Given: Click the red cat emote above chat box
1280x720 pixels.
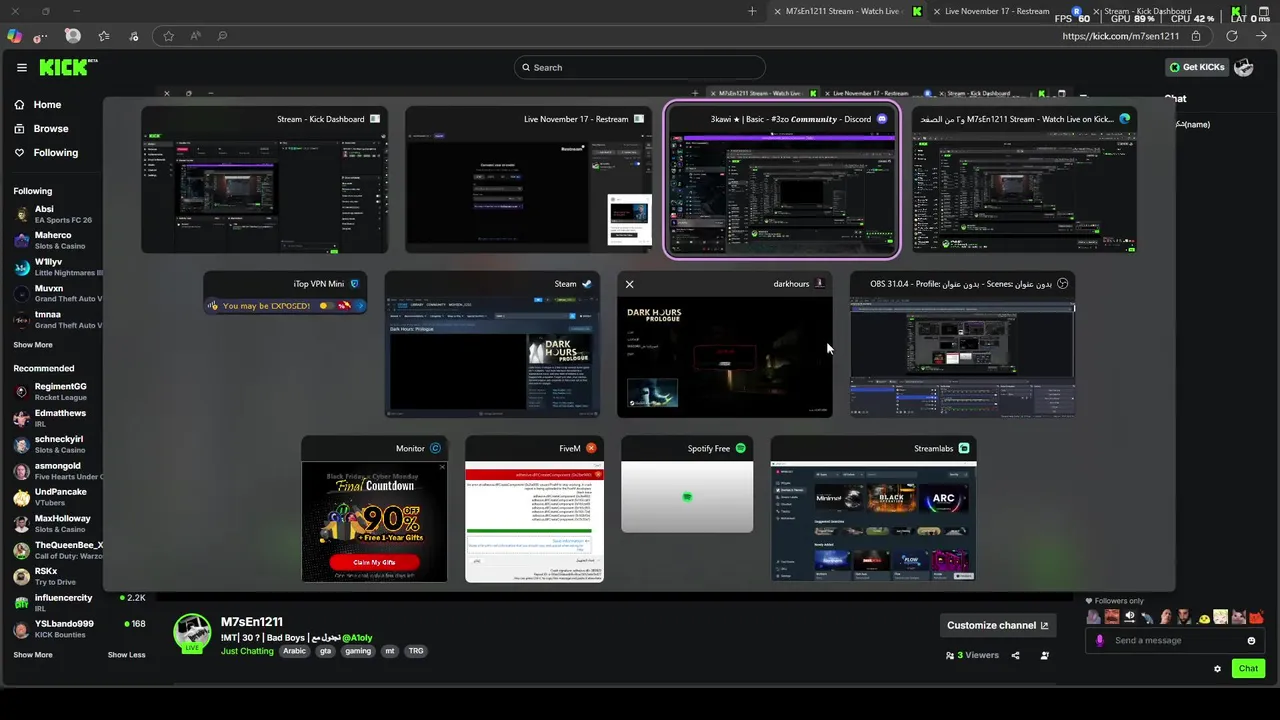Looking at the screenshot, I should [x=1256, y=617].
